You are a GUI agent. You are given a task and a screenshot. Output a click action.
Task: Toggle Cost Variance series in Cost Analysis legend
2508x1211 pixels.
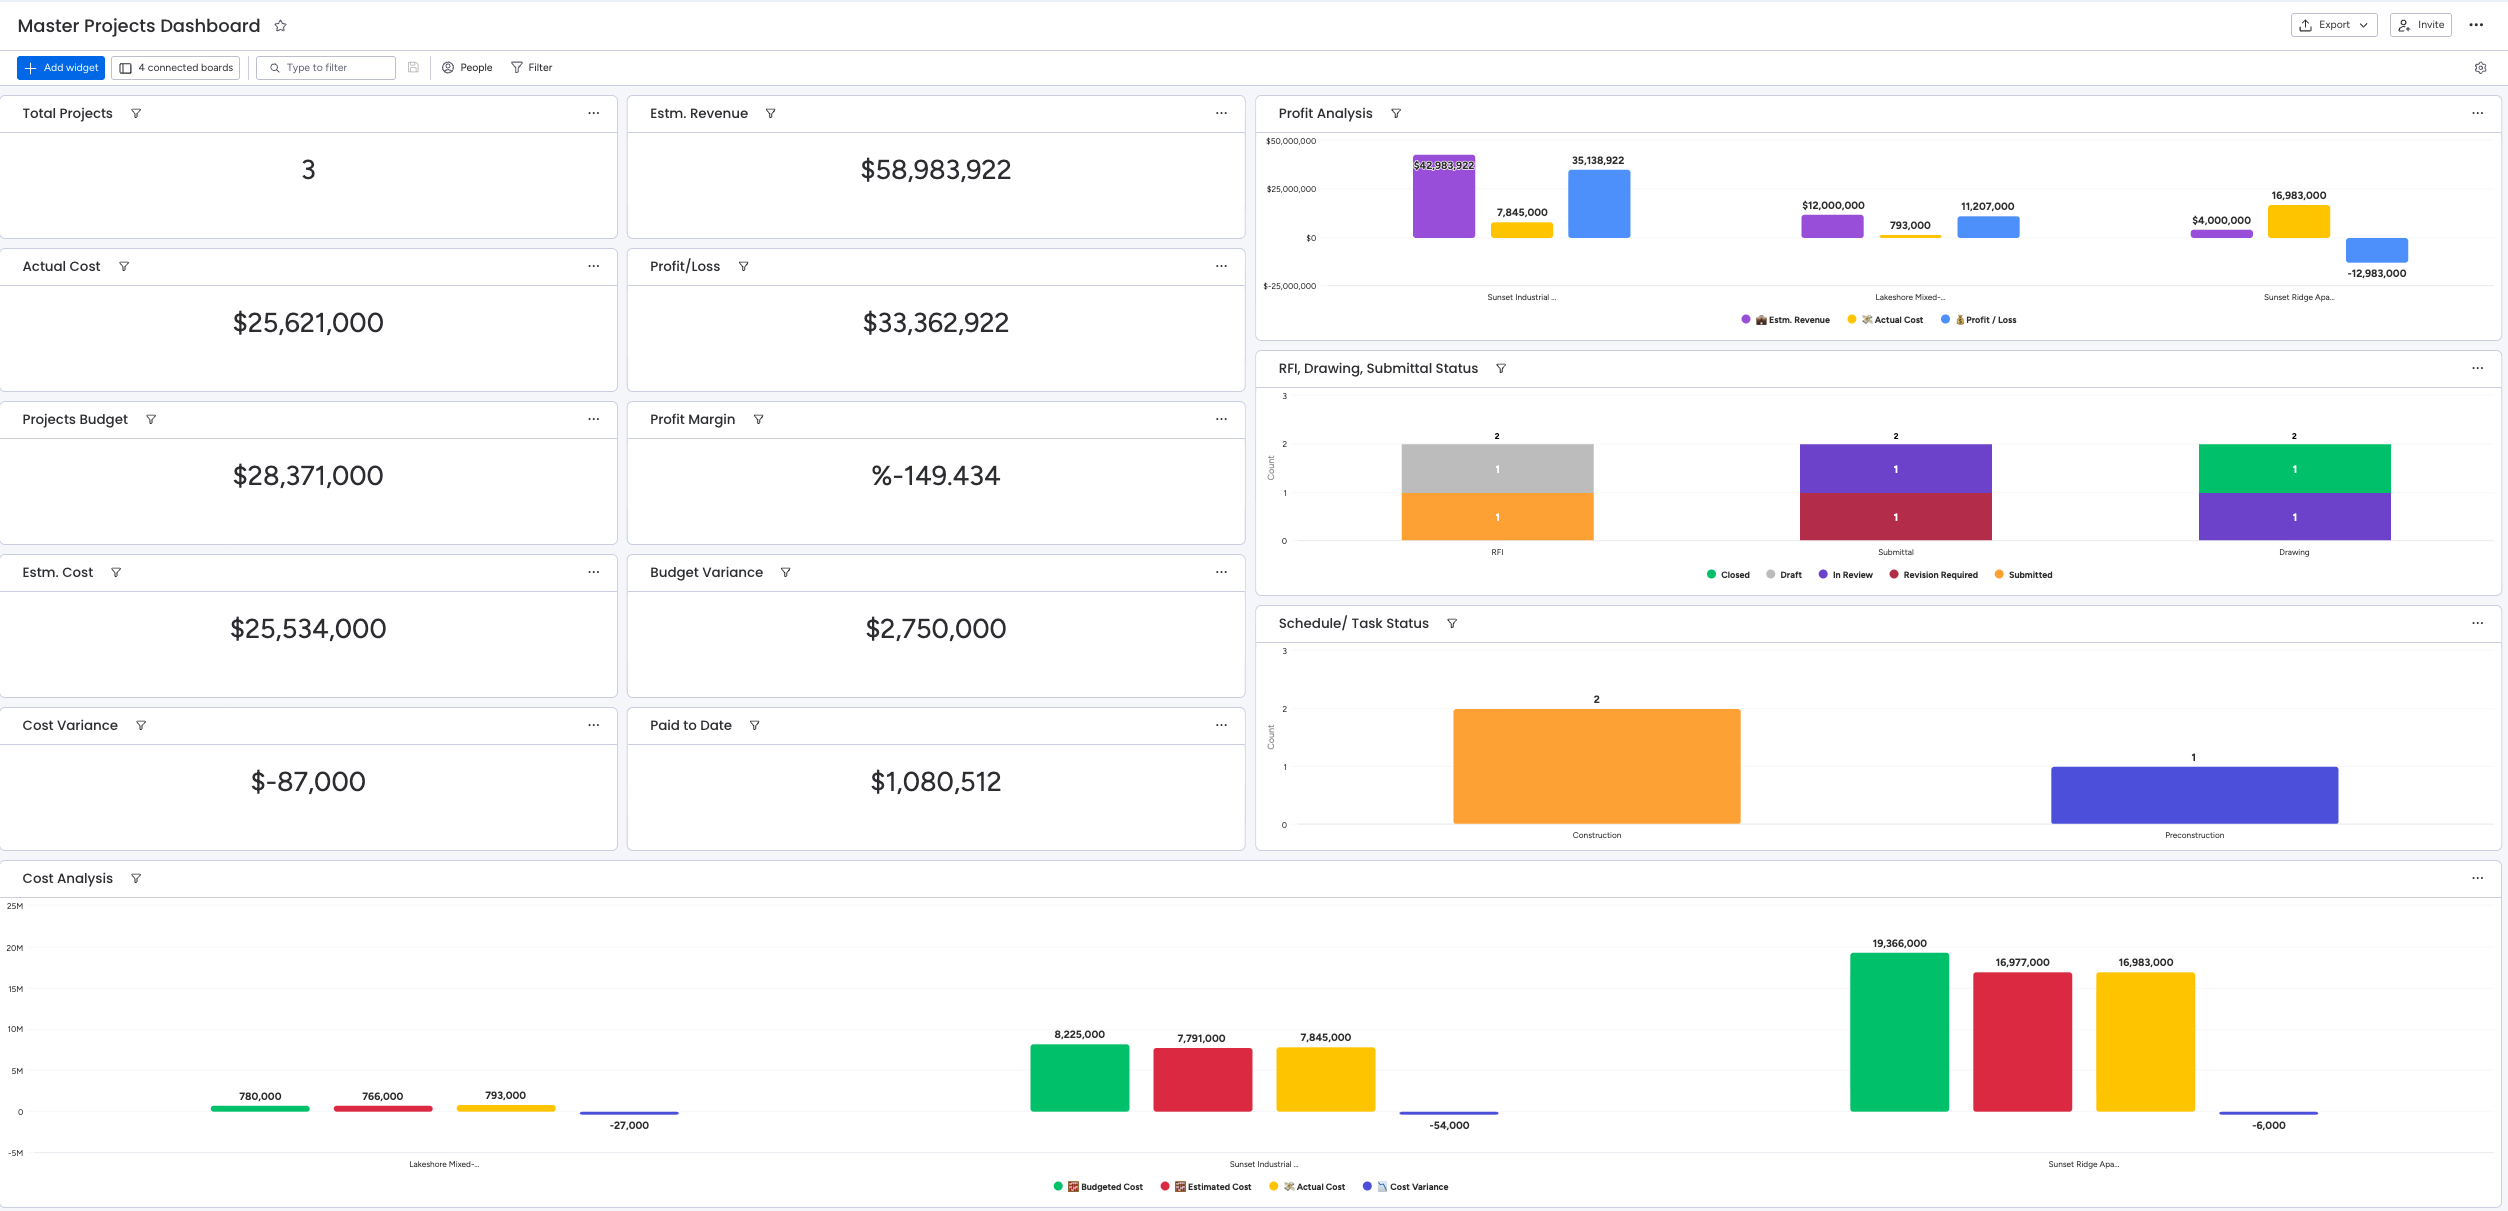tap(1417, 1187)
